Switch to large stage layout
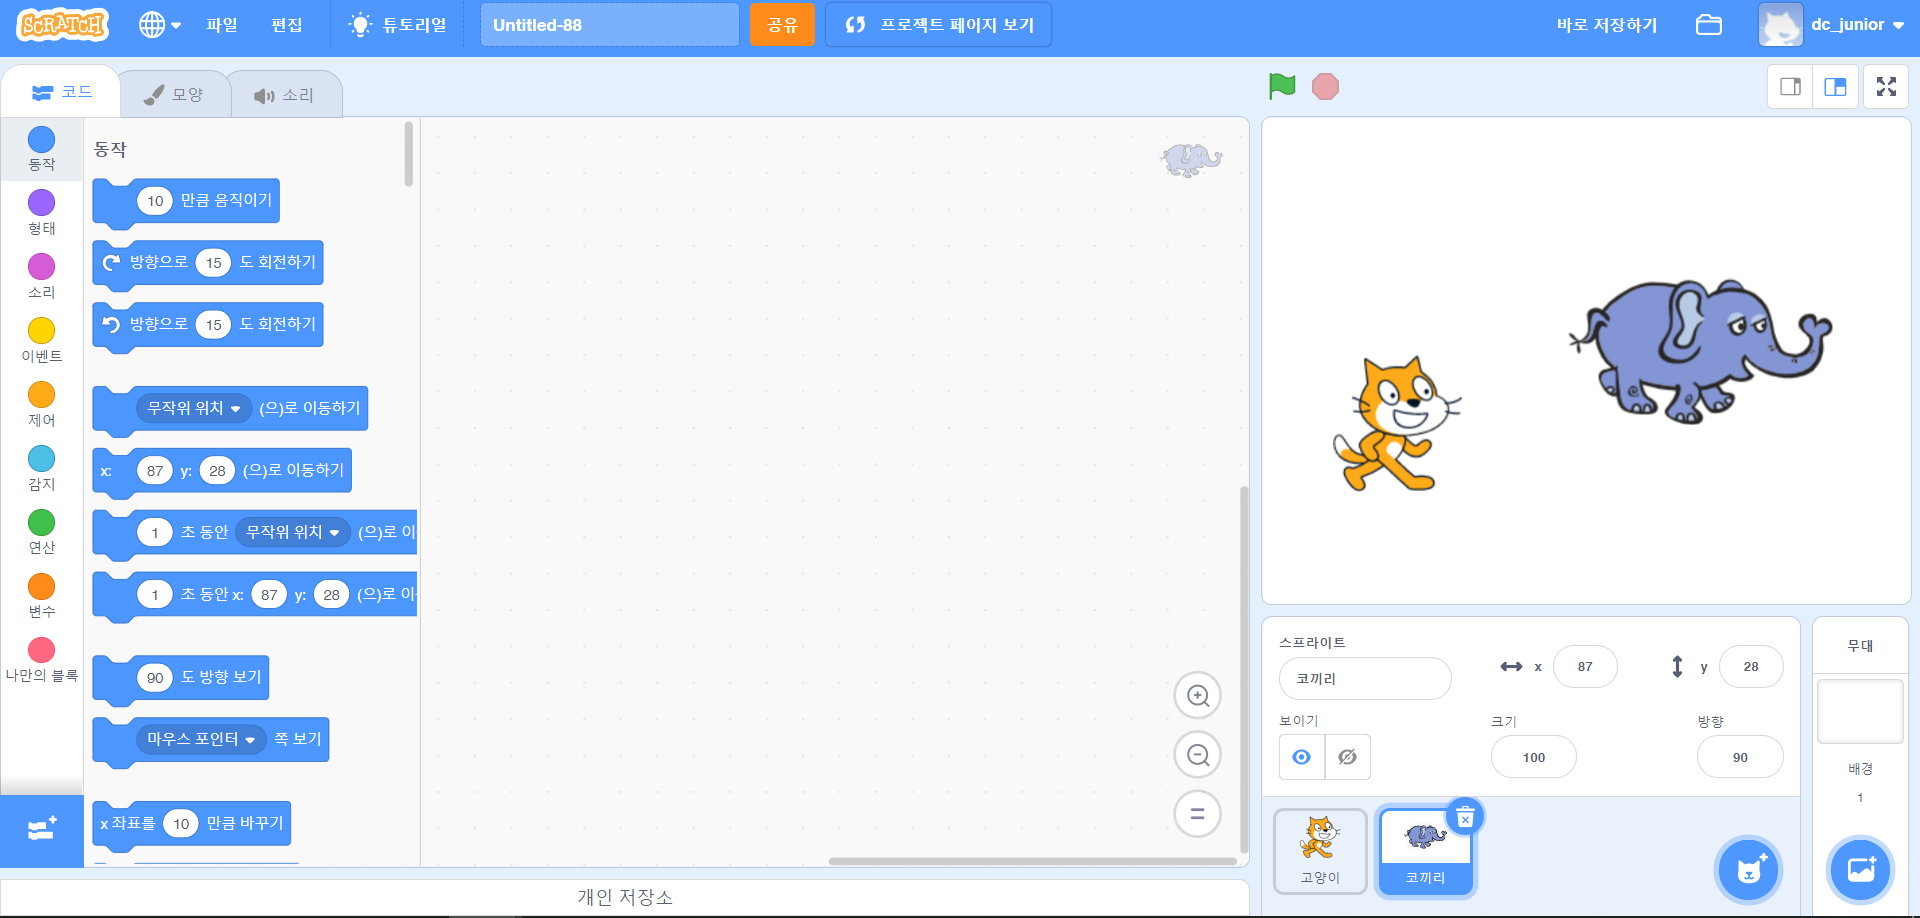The width and height of the screenshot is (1920, 918). (x=1835, y=87)
